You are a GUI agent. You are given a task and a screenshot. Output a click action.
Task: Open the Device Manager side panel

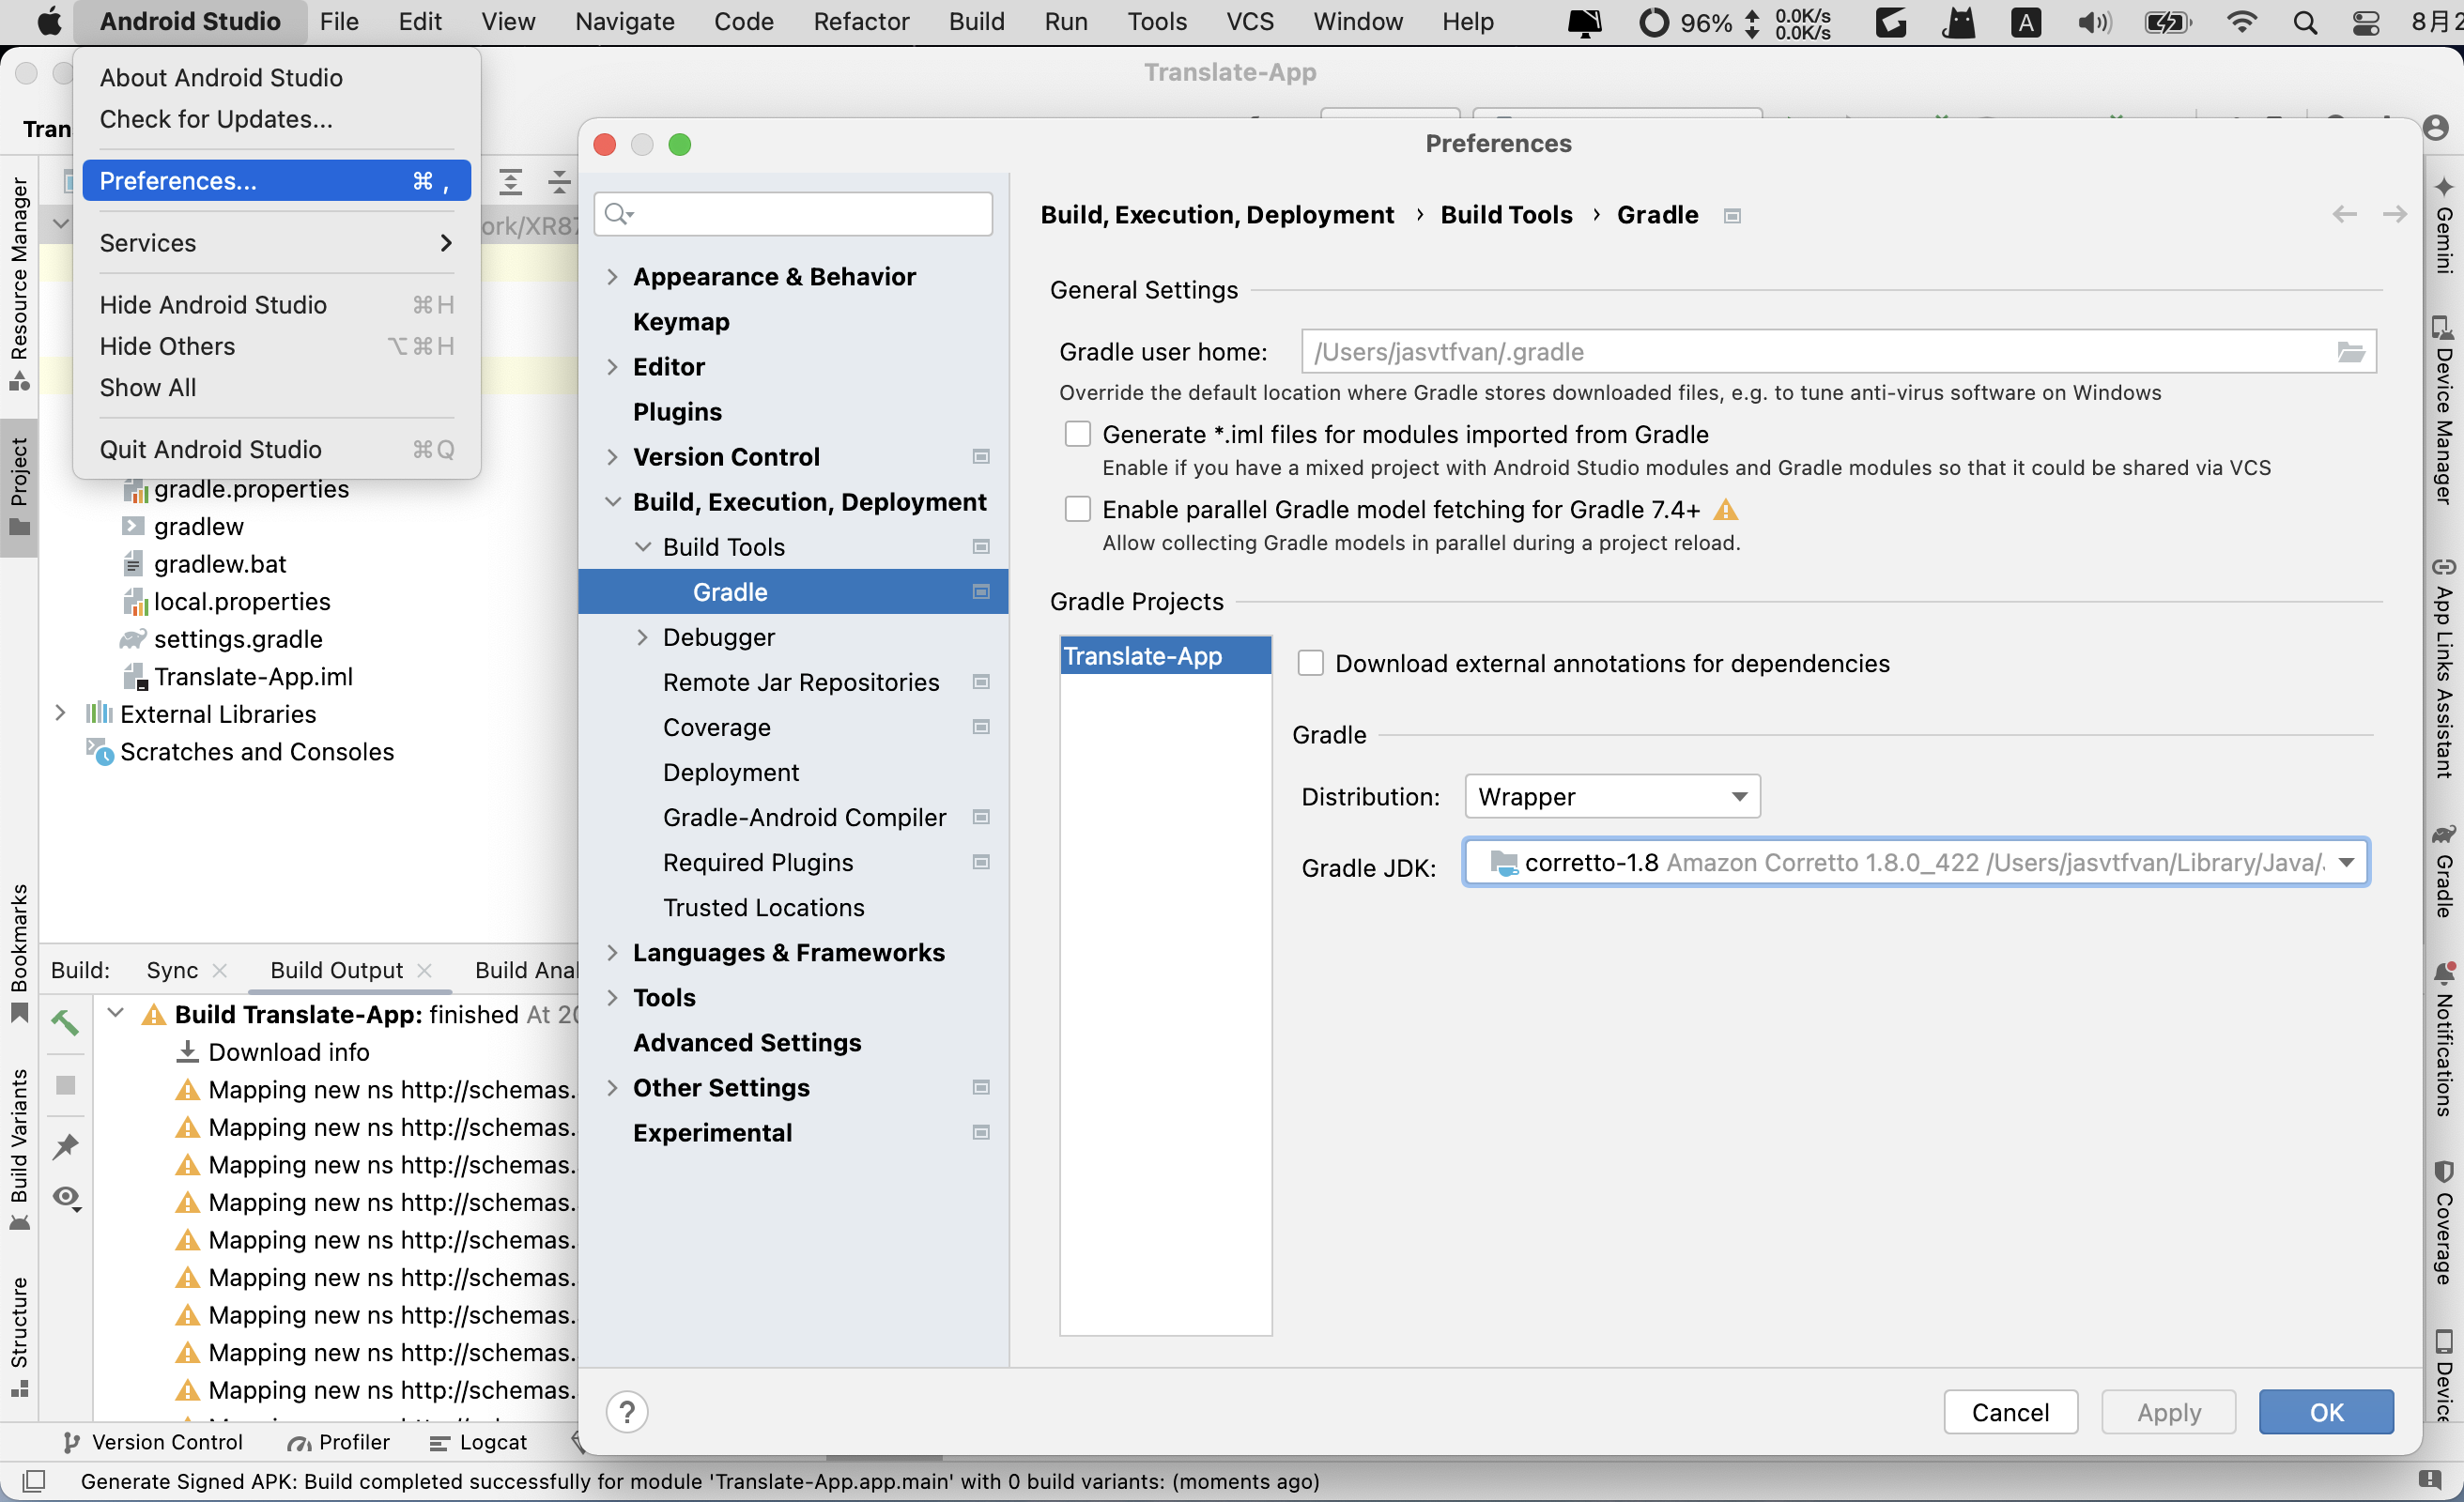pos(2443,410)
